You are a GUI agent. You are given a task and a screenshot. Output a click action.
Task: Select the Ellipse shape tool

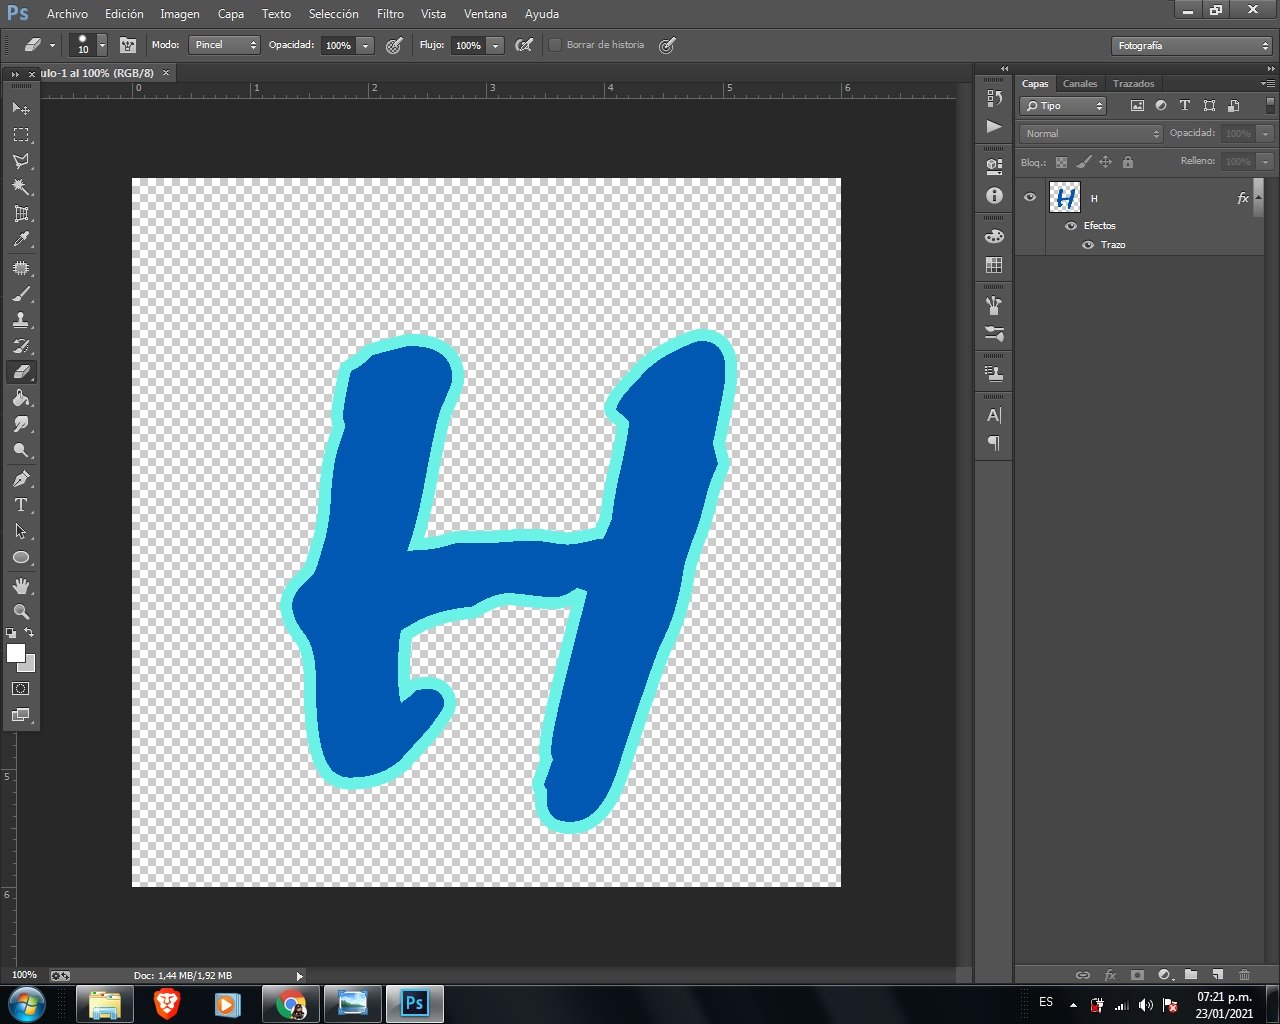[x=21, y=557]
